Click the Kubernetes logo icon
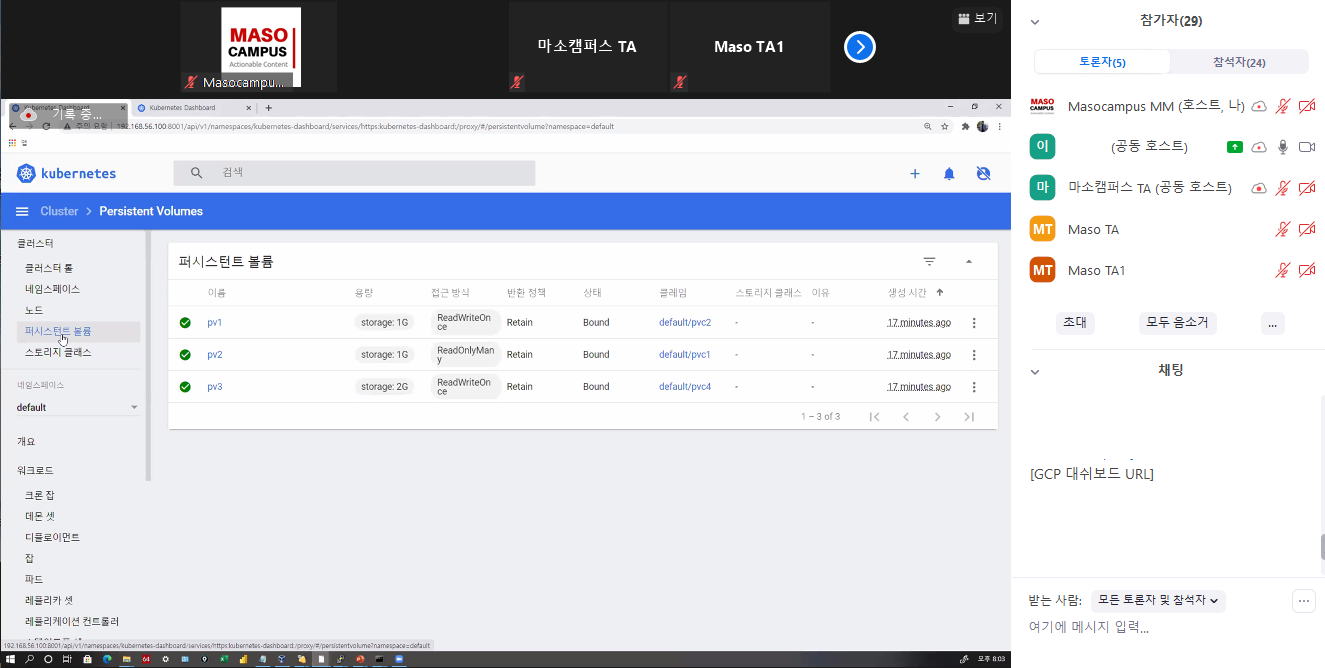 (x=26, y=173)
